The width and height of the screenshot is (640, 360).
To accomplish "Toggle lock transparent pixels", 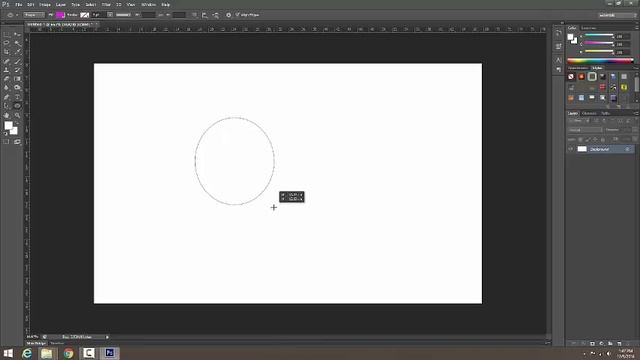I will point(580,139).
